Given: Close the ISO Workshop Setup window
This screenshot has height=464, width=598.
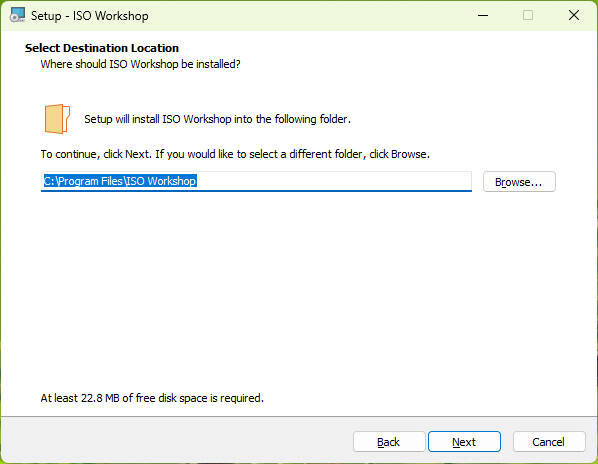Looking at the screenshot, I should pos(574,15).
